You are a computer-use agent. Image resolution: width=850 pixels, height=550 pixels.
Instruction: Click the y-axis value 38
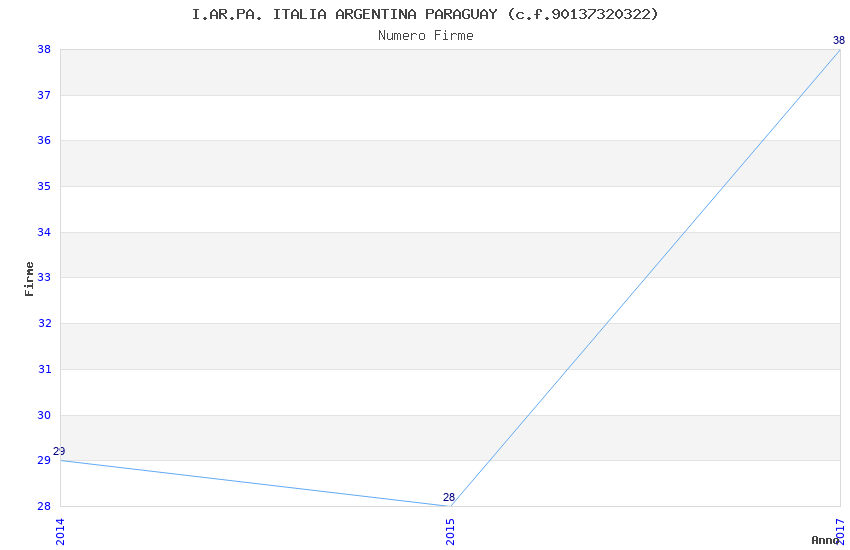tap(44, 49)
